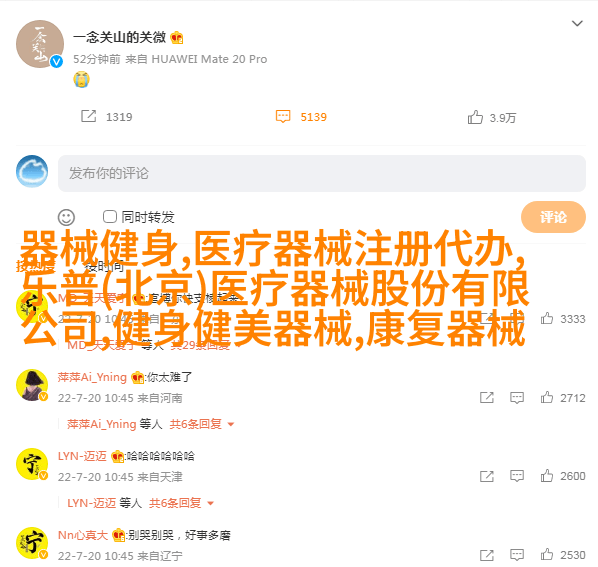598x567 pixels.
Task: Like the comment with 3333 likes
Action: click(547, 318)
